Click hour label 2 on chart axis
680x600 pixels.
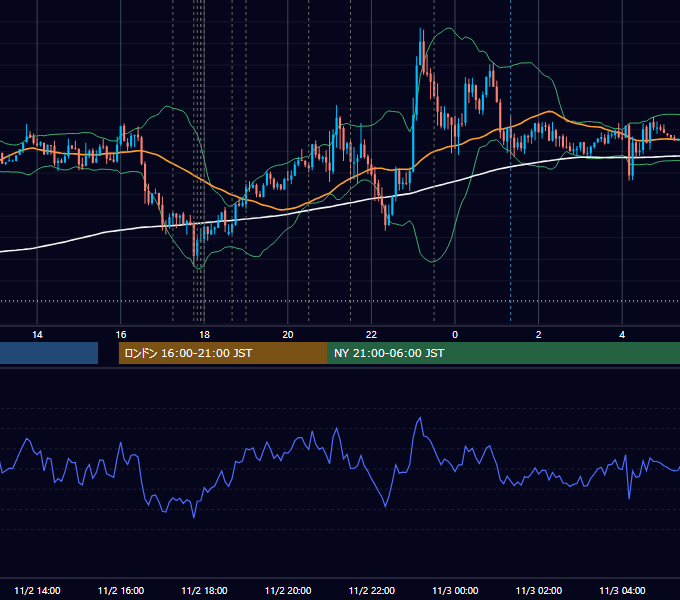(539, 335)
